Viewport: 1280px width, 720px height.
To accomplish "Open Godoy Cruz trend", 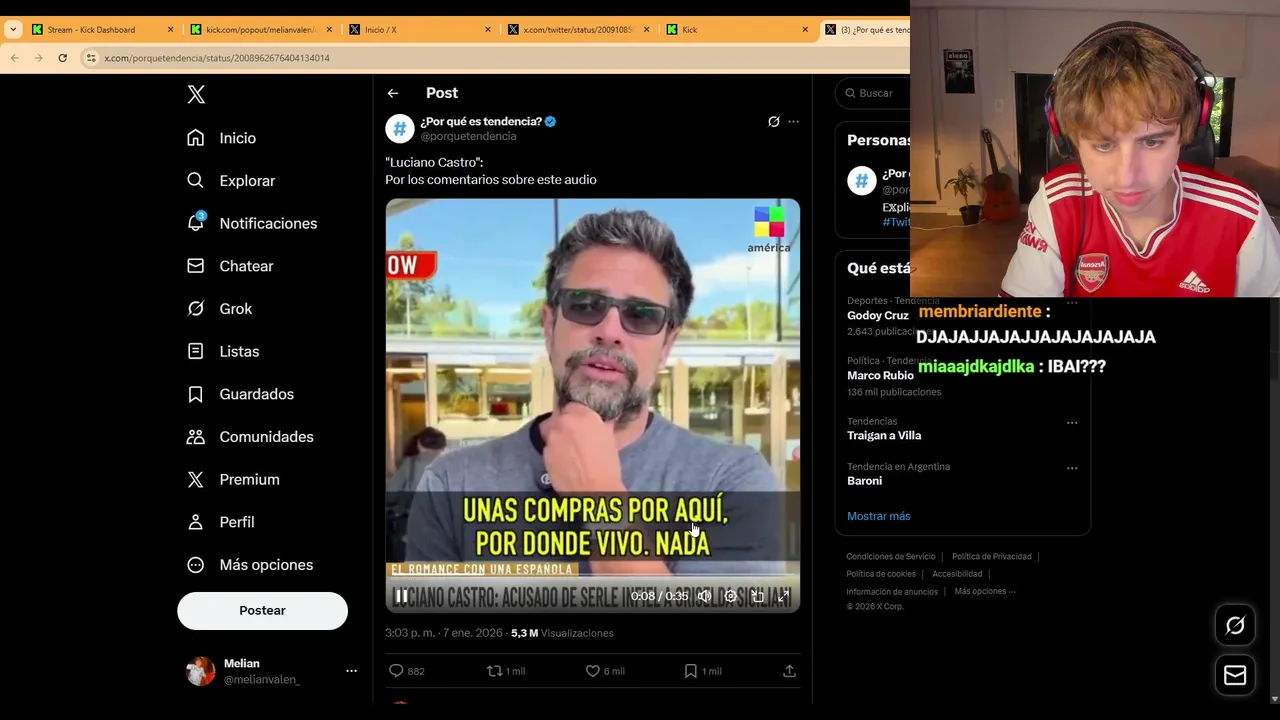I will coord(878,315).
